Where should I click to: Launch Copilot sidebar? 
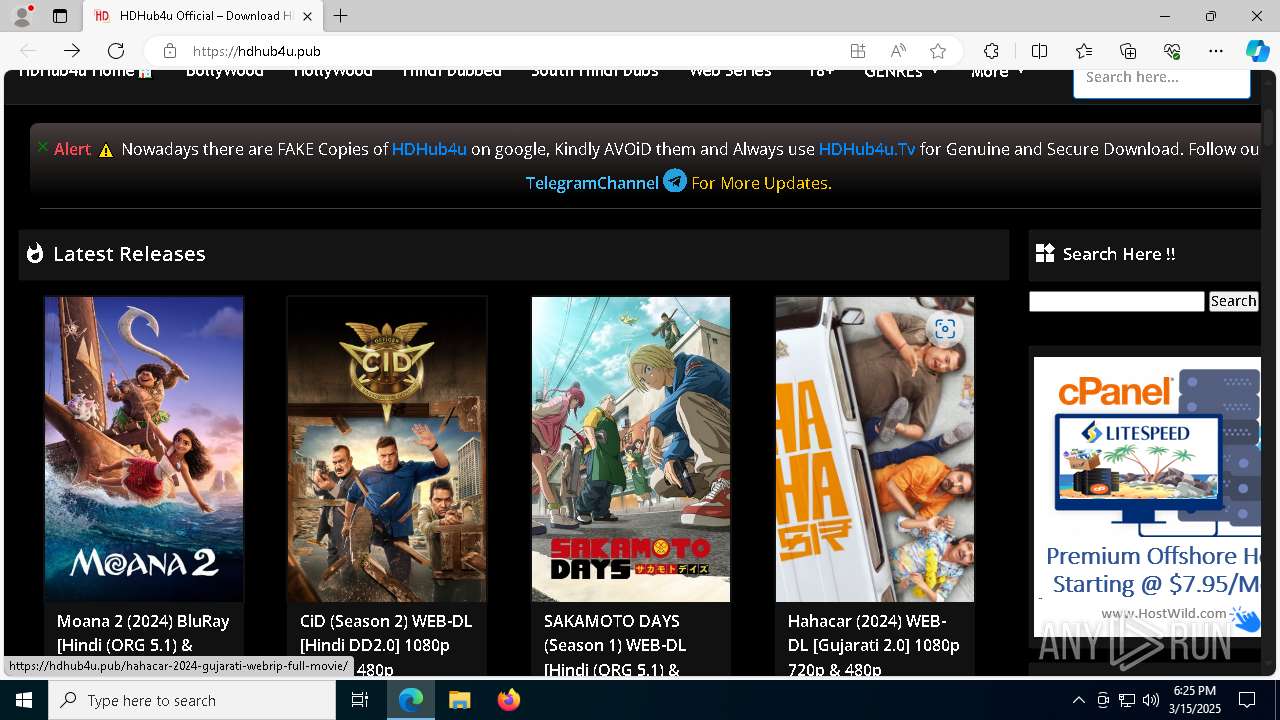(x=1257, y=51)
